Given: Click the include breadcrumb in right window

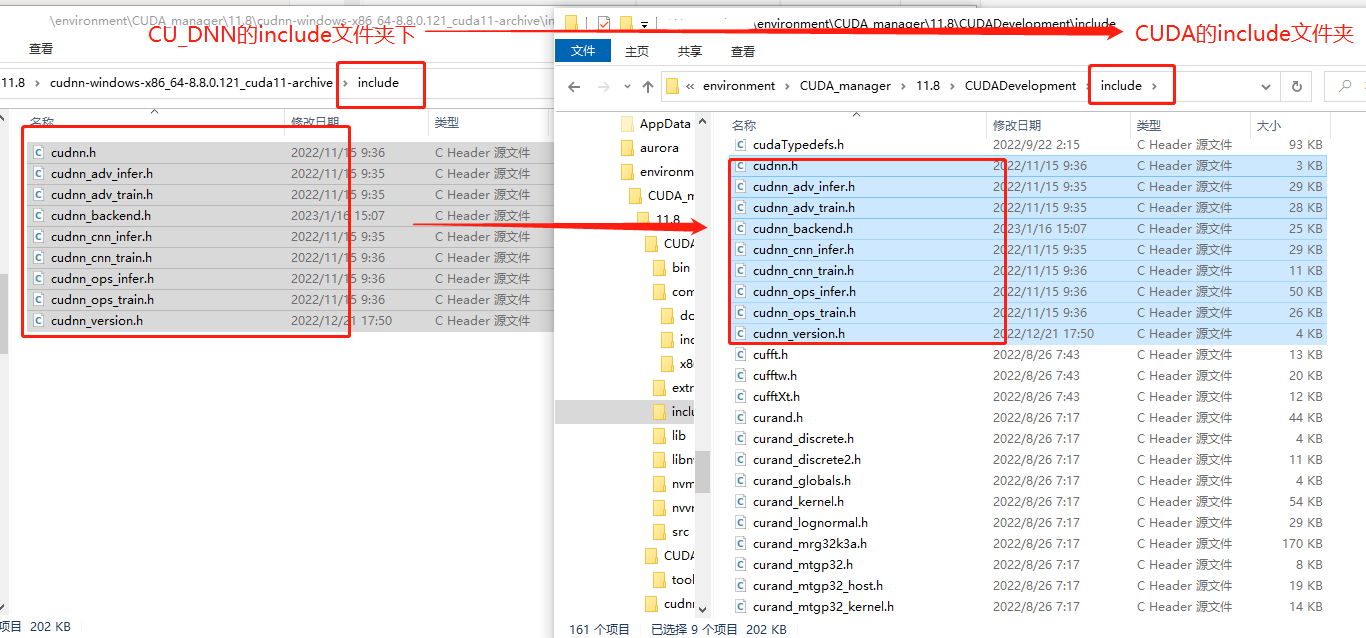Looking at the screenshot, I should [x=1121, y=86].
